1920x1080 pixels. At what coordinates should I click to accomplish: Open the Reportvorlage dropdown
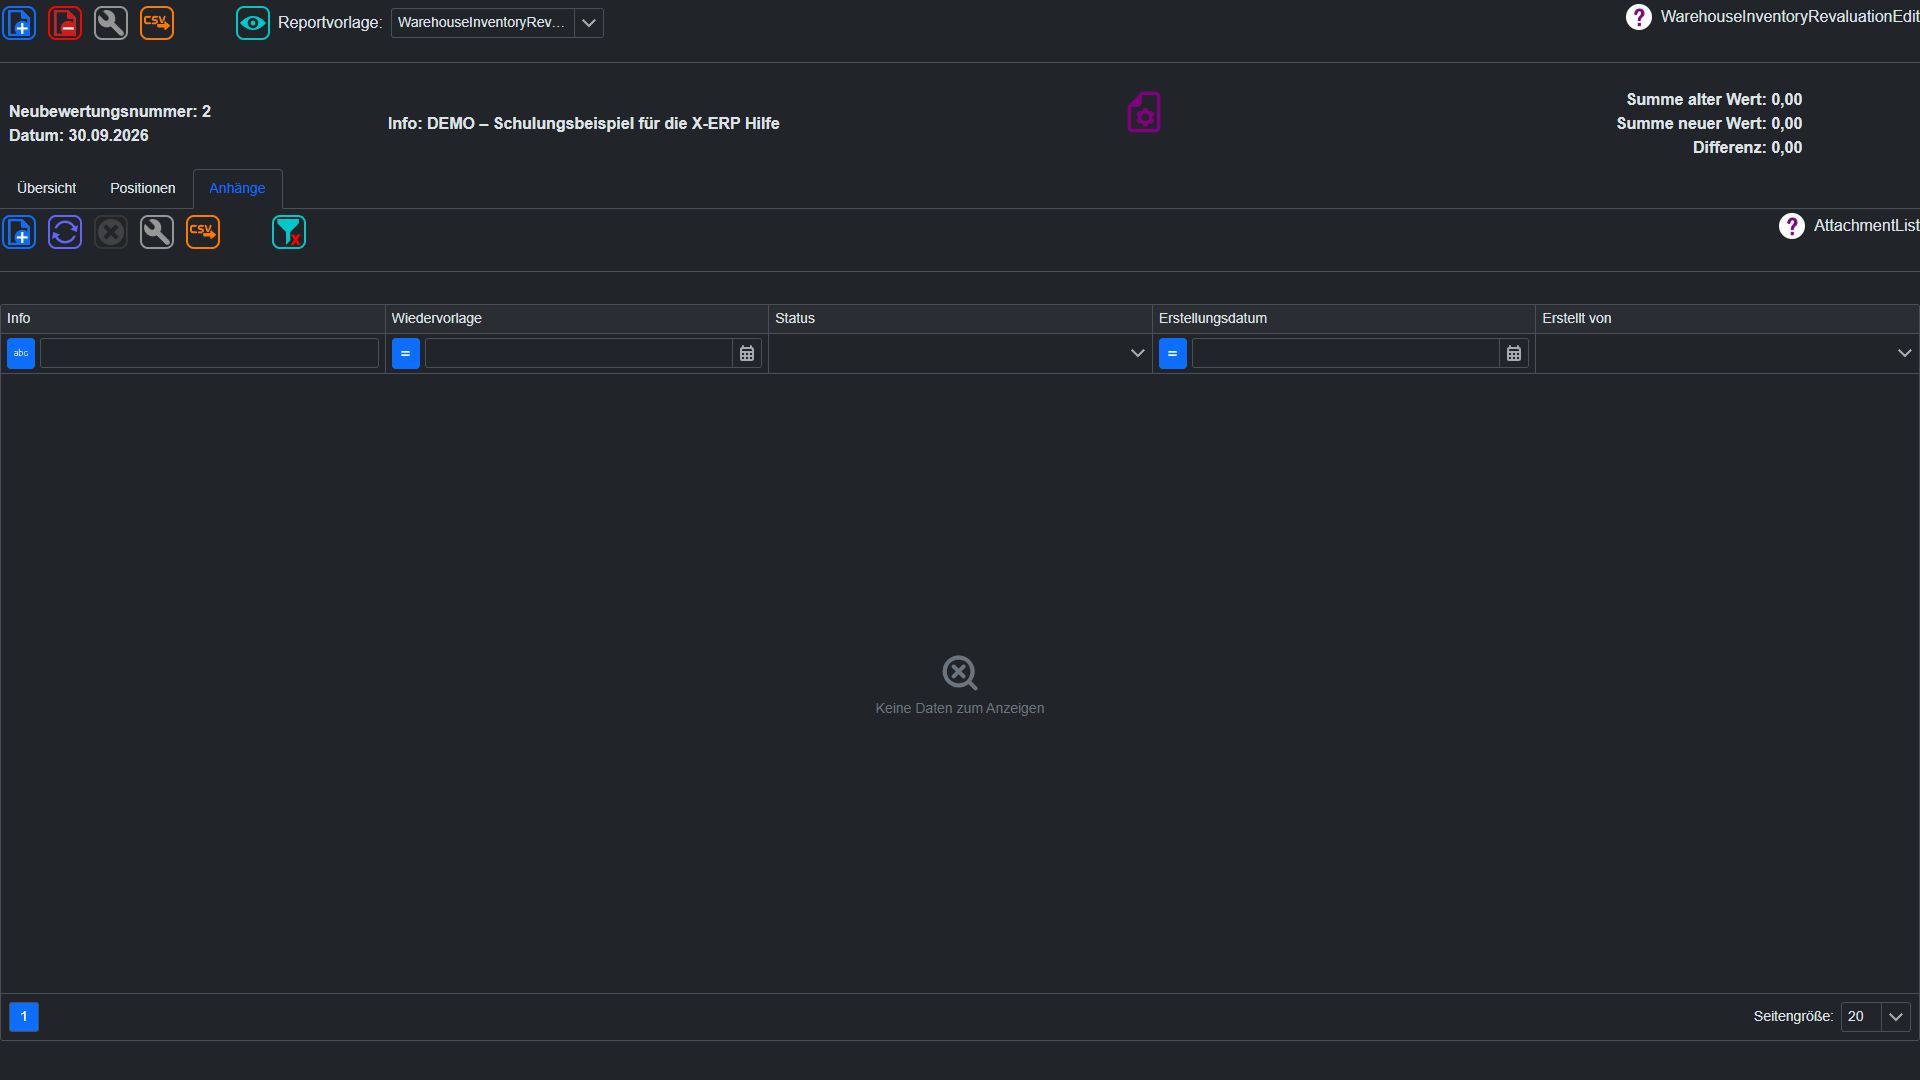pos(589,22)
